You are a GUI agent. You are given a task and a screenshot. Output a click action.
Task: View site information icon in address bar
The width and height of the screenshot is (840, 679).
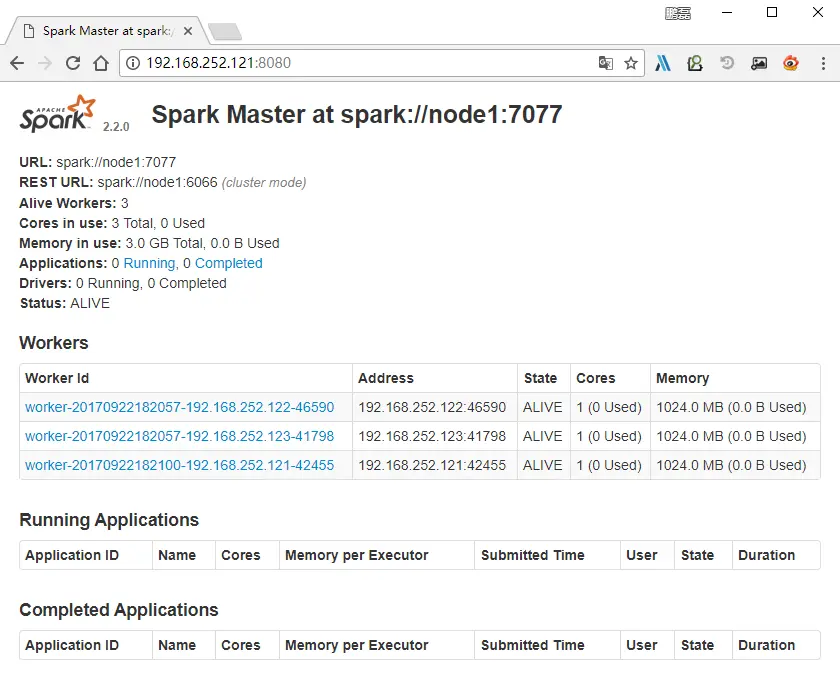pos(133,63)
